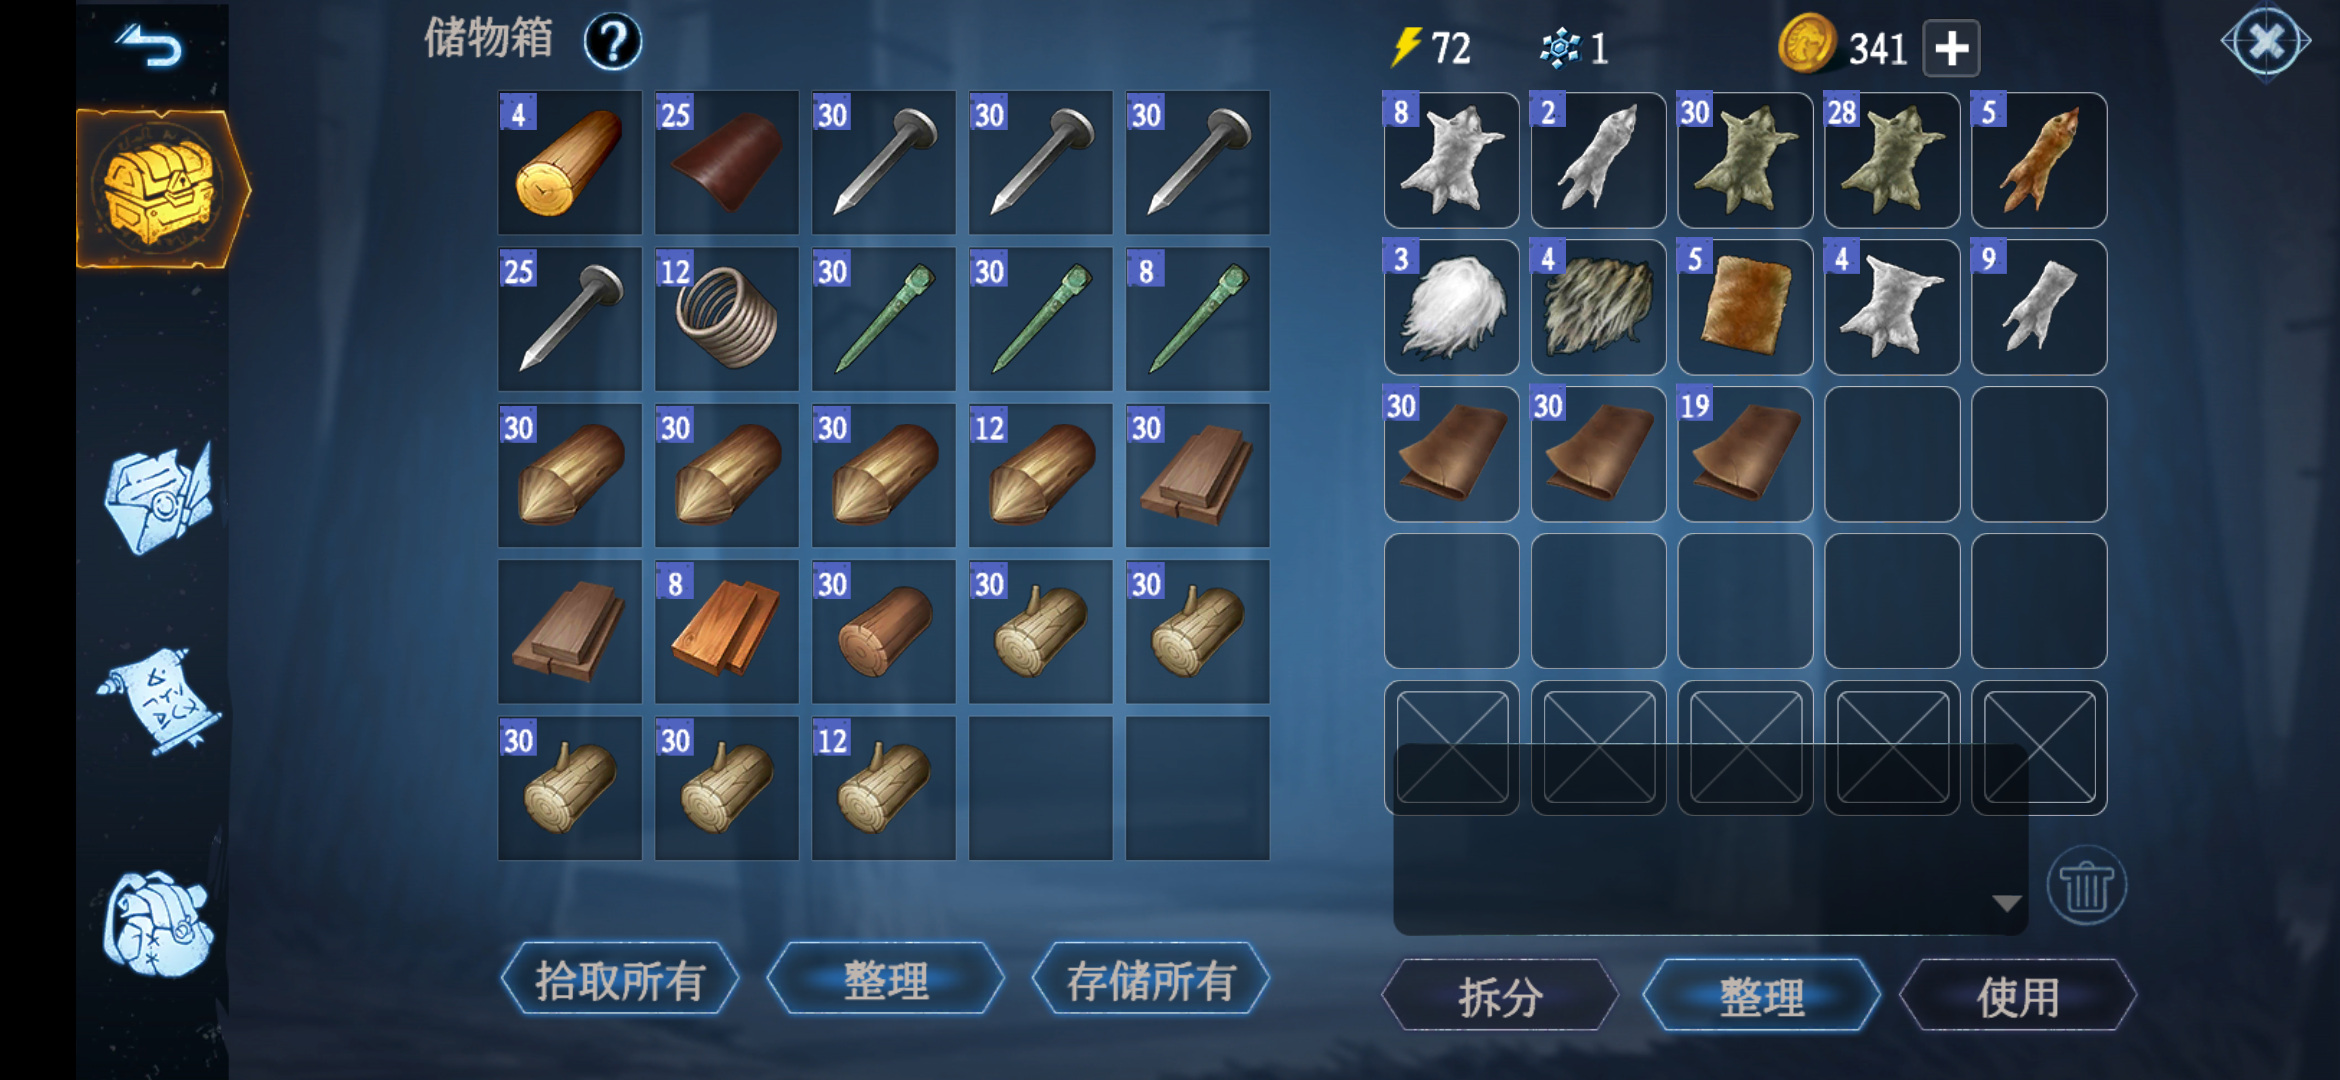The height and width of the screenshot is (1080, 2340).
Task: Select the white fluffy fur stack of 3
Action: (x=1452, y=307)
